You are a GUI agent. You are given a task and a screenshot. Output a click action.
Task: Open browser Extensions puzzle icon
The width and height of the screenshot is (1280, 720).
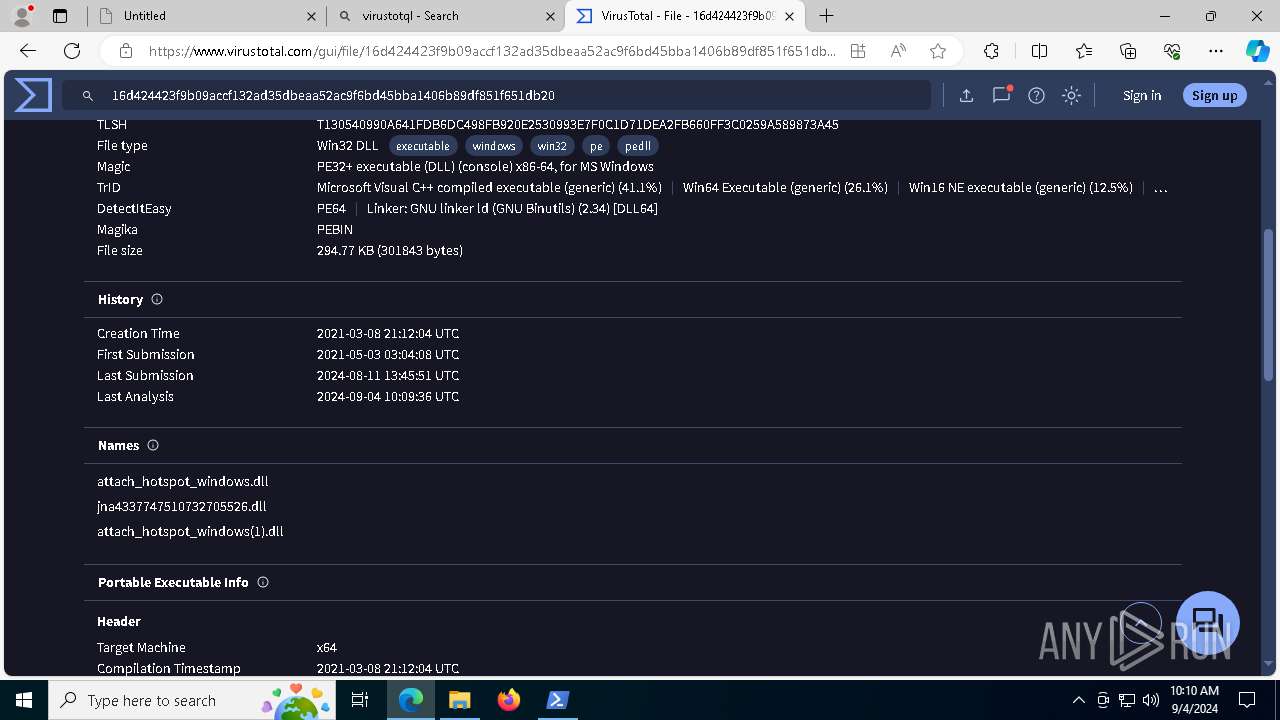(x=991, y=51)
